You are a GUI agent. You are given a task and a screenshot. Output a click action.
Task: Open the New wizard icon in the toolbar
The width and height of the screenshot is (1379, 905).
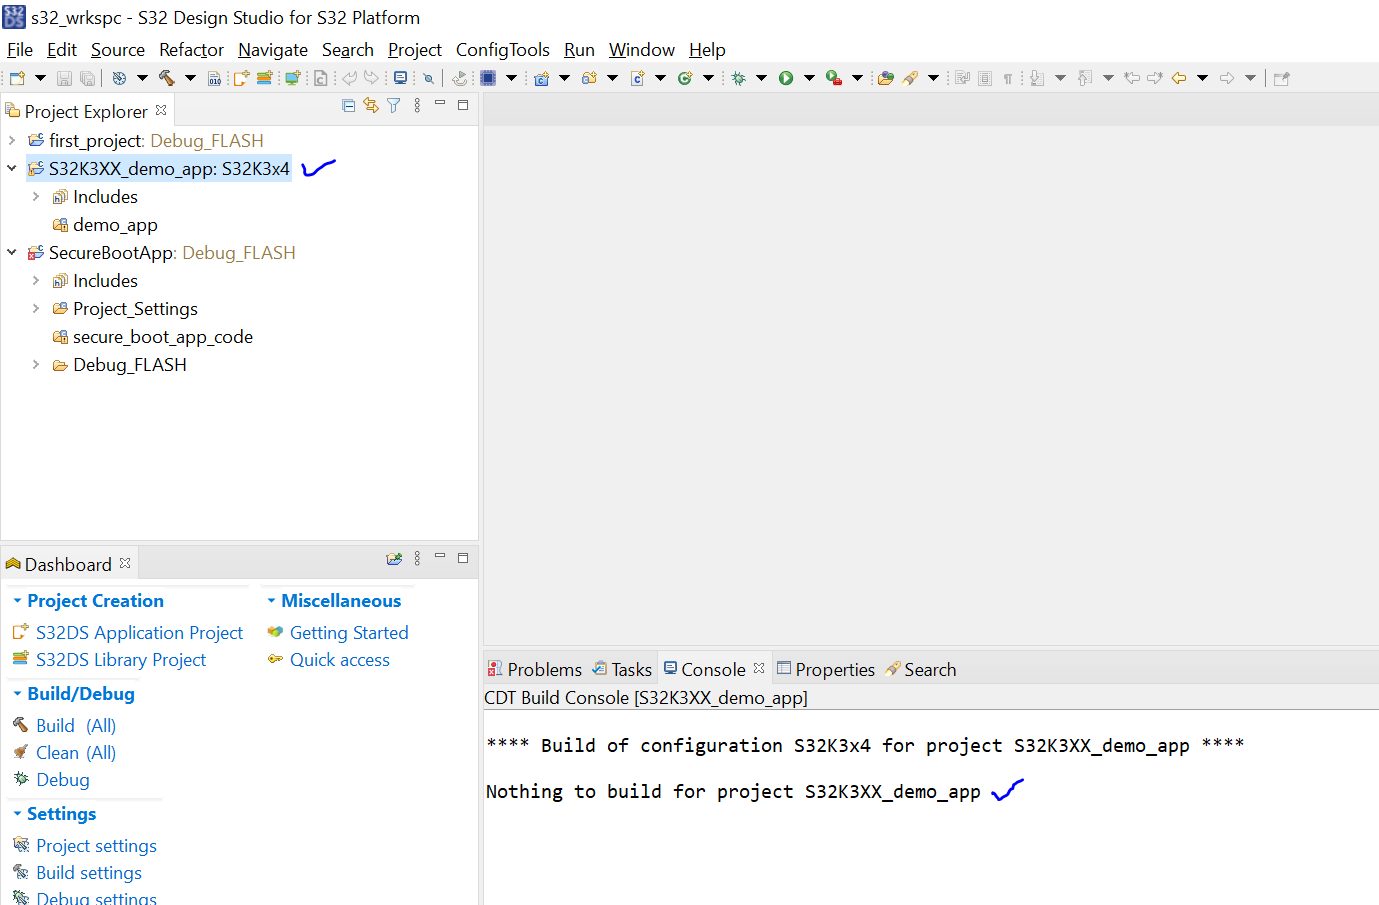coord(19,77)
